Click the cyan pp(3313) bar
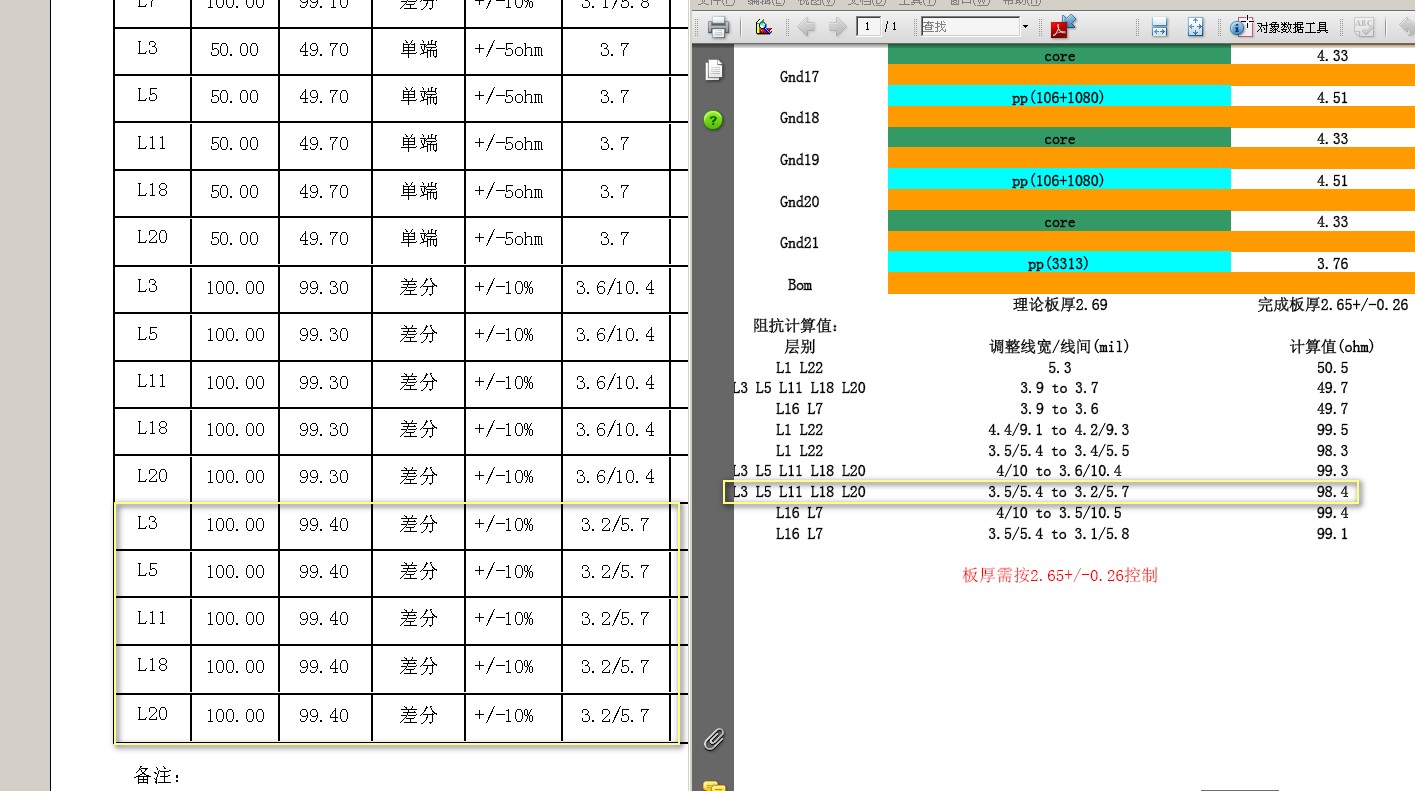 (1059, 263)
